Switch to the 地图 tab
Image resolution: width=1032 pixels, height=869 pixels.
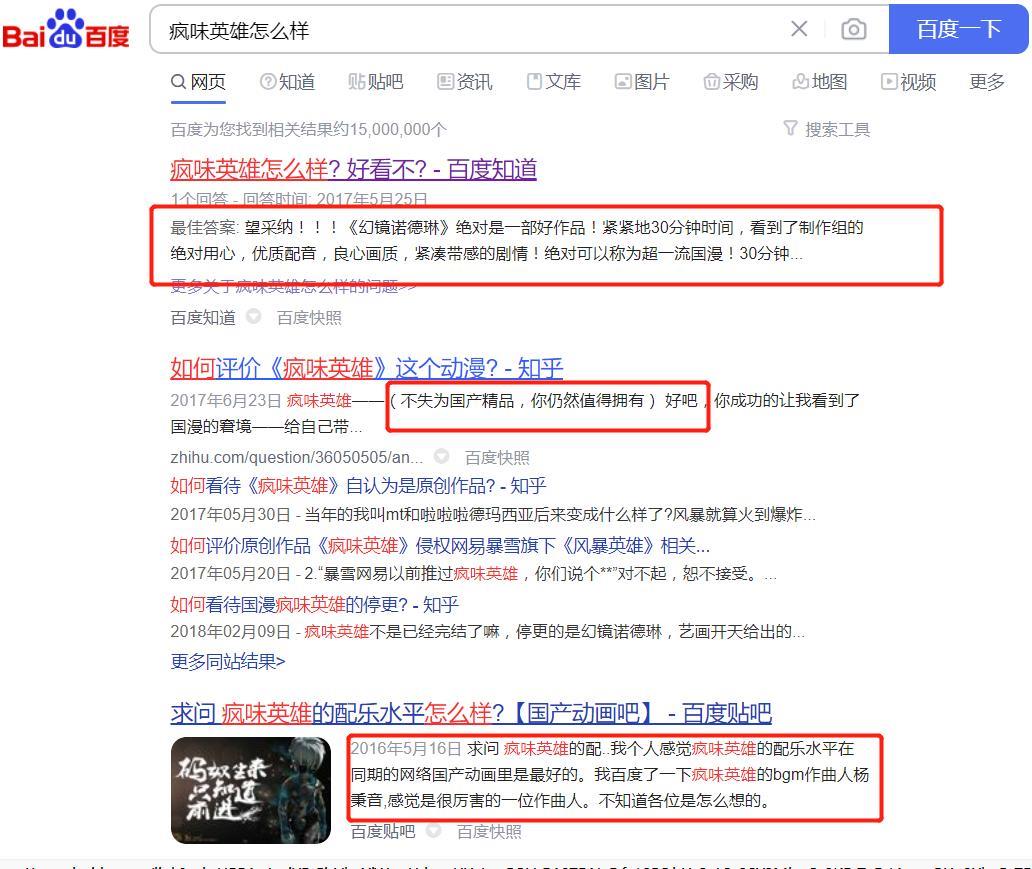[x=819, y=82]
